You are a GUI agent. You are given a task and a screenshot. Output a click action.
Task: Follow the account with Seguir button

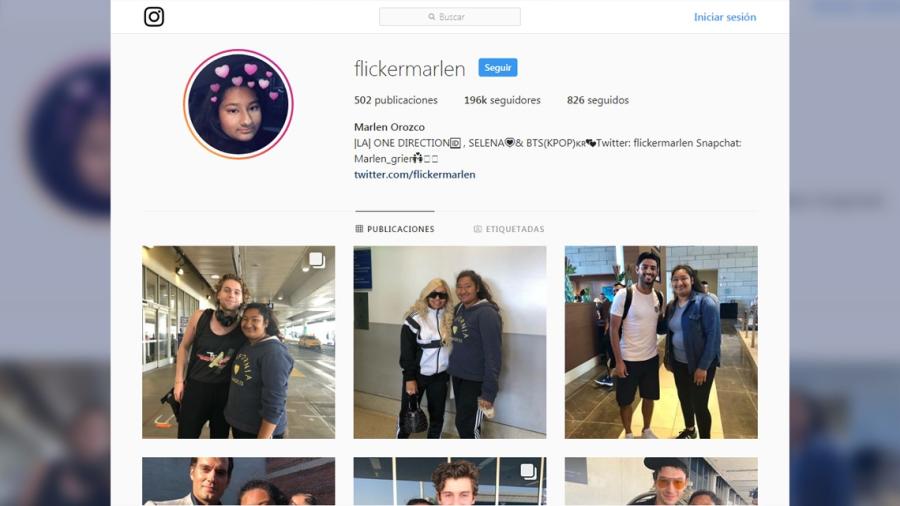click(498, 68)
